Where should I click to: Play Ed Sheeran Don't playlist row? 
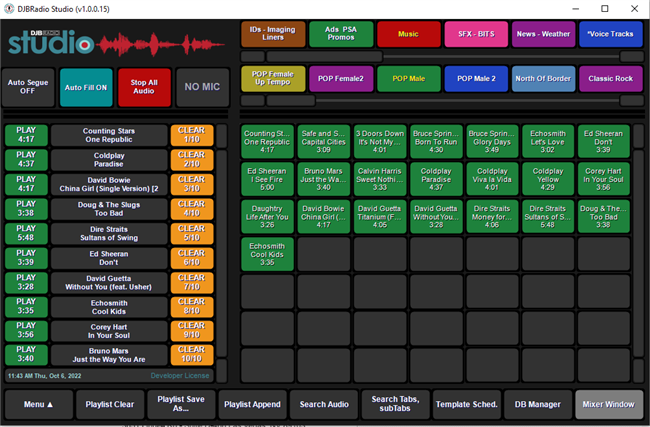26,258
